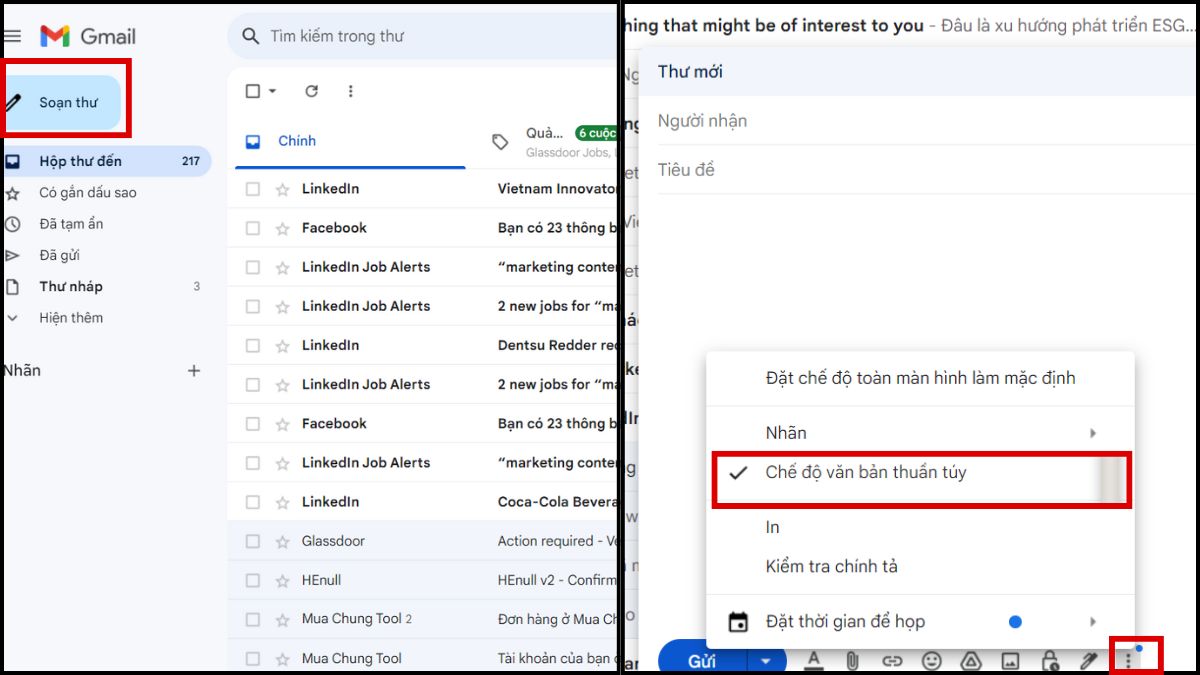Open Mua Chung Tool Đơn hàng email
1200x675 pixels.
tap(422, 619)
